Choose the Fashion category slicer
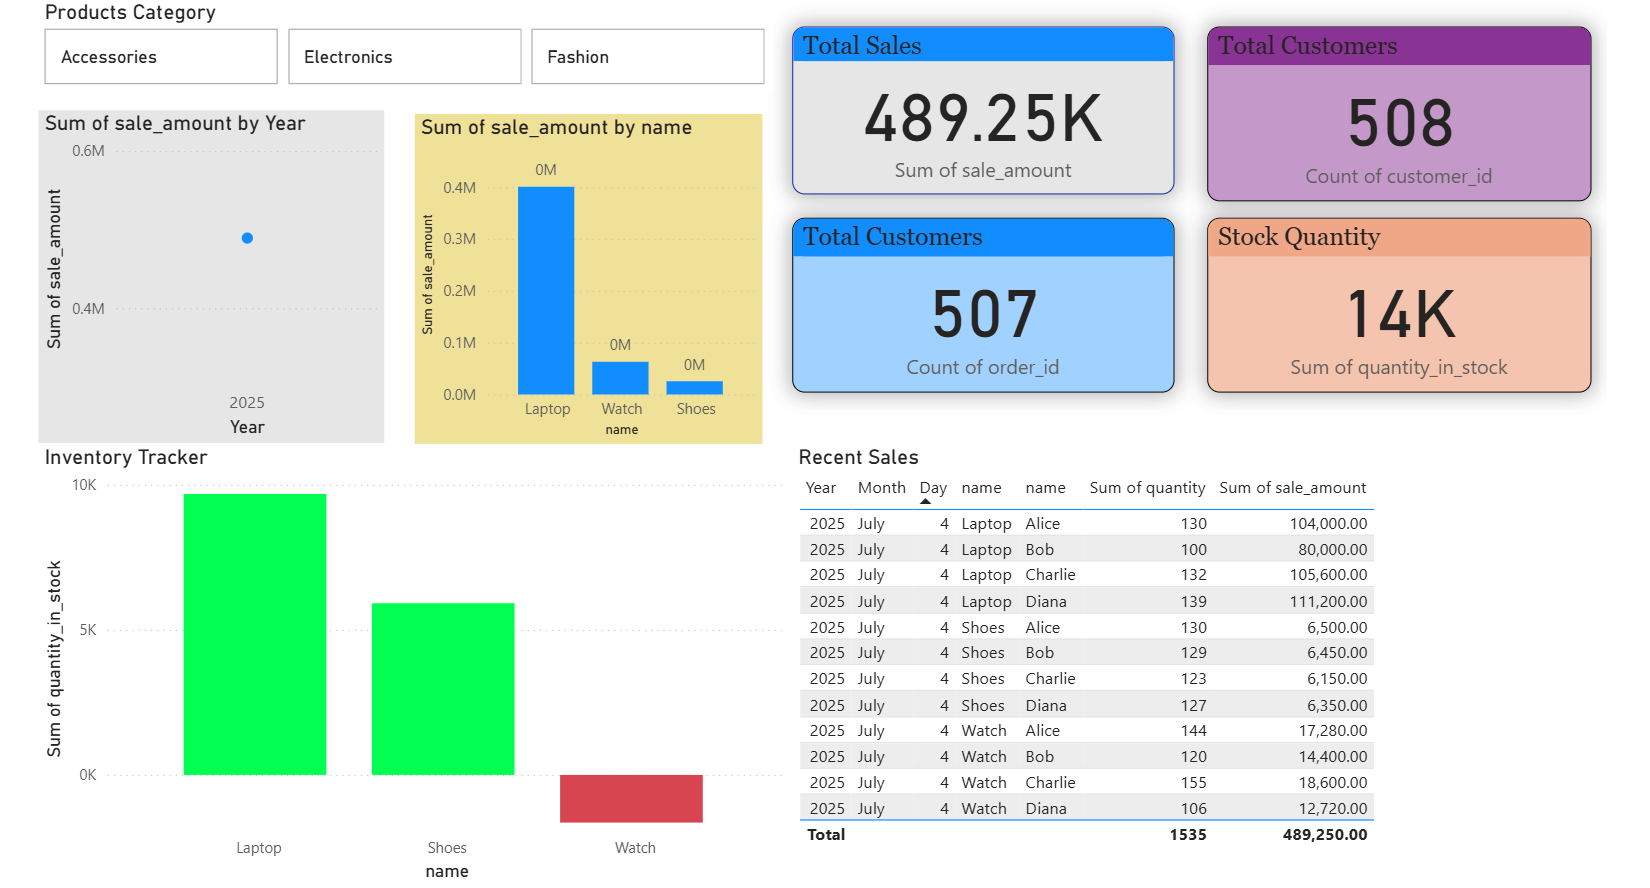The width and height of the screenshot is (1650, 888). tap(647, 57)
